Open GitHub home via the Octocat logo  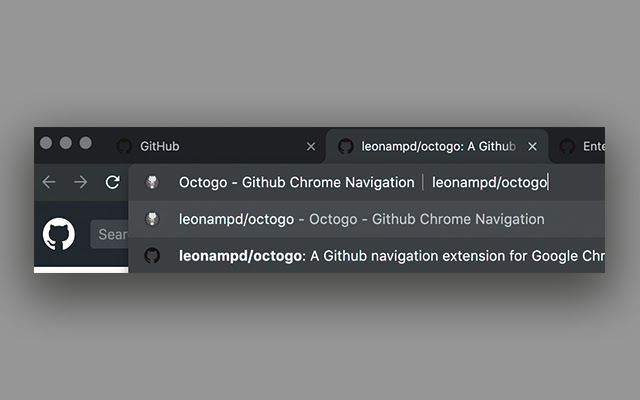tap(59, 234)
